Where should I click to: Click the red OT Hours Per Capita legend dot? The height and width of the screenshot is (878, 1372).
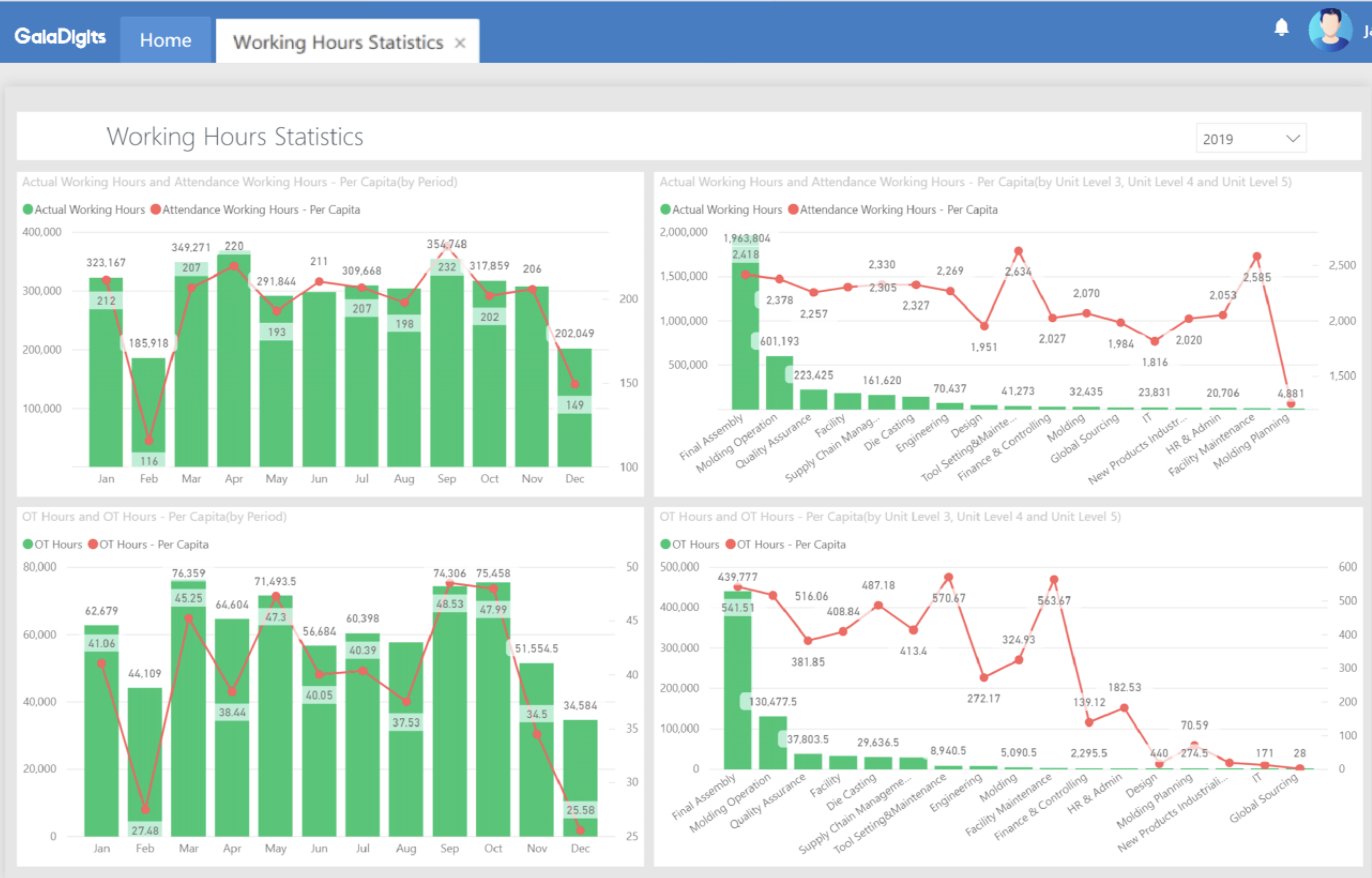[x=95, y=545]
